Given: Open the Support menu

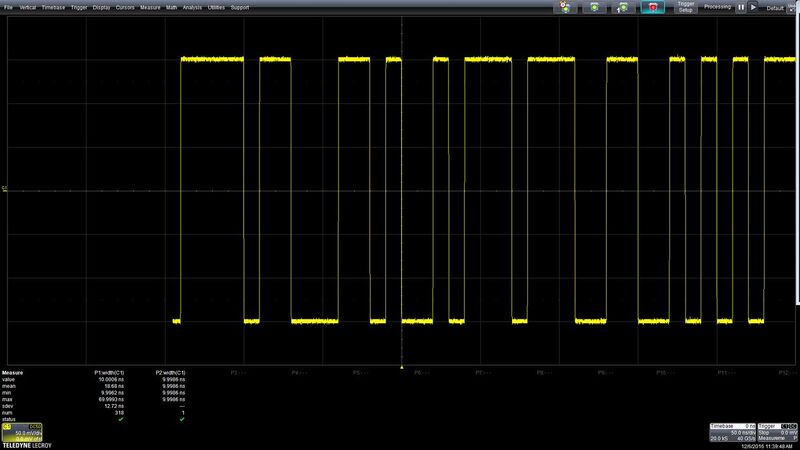Looking at the screenshot, I should click(x=240, y=8).
